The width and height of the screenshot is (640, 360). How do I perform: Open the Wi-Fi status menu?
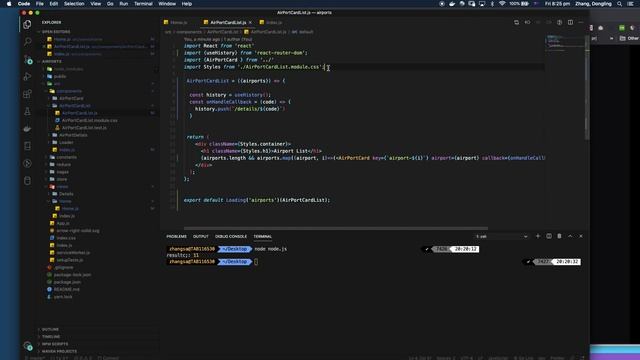click(x=502, y=4)
